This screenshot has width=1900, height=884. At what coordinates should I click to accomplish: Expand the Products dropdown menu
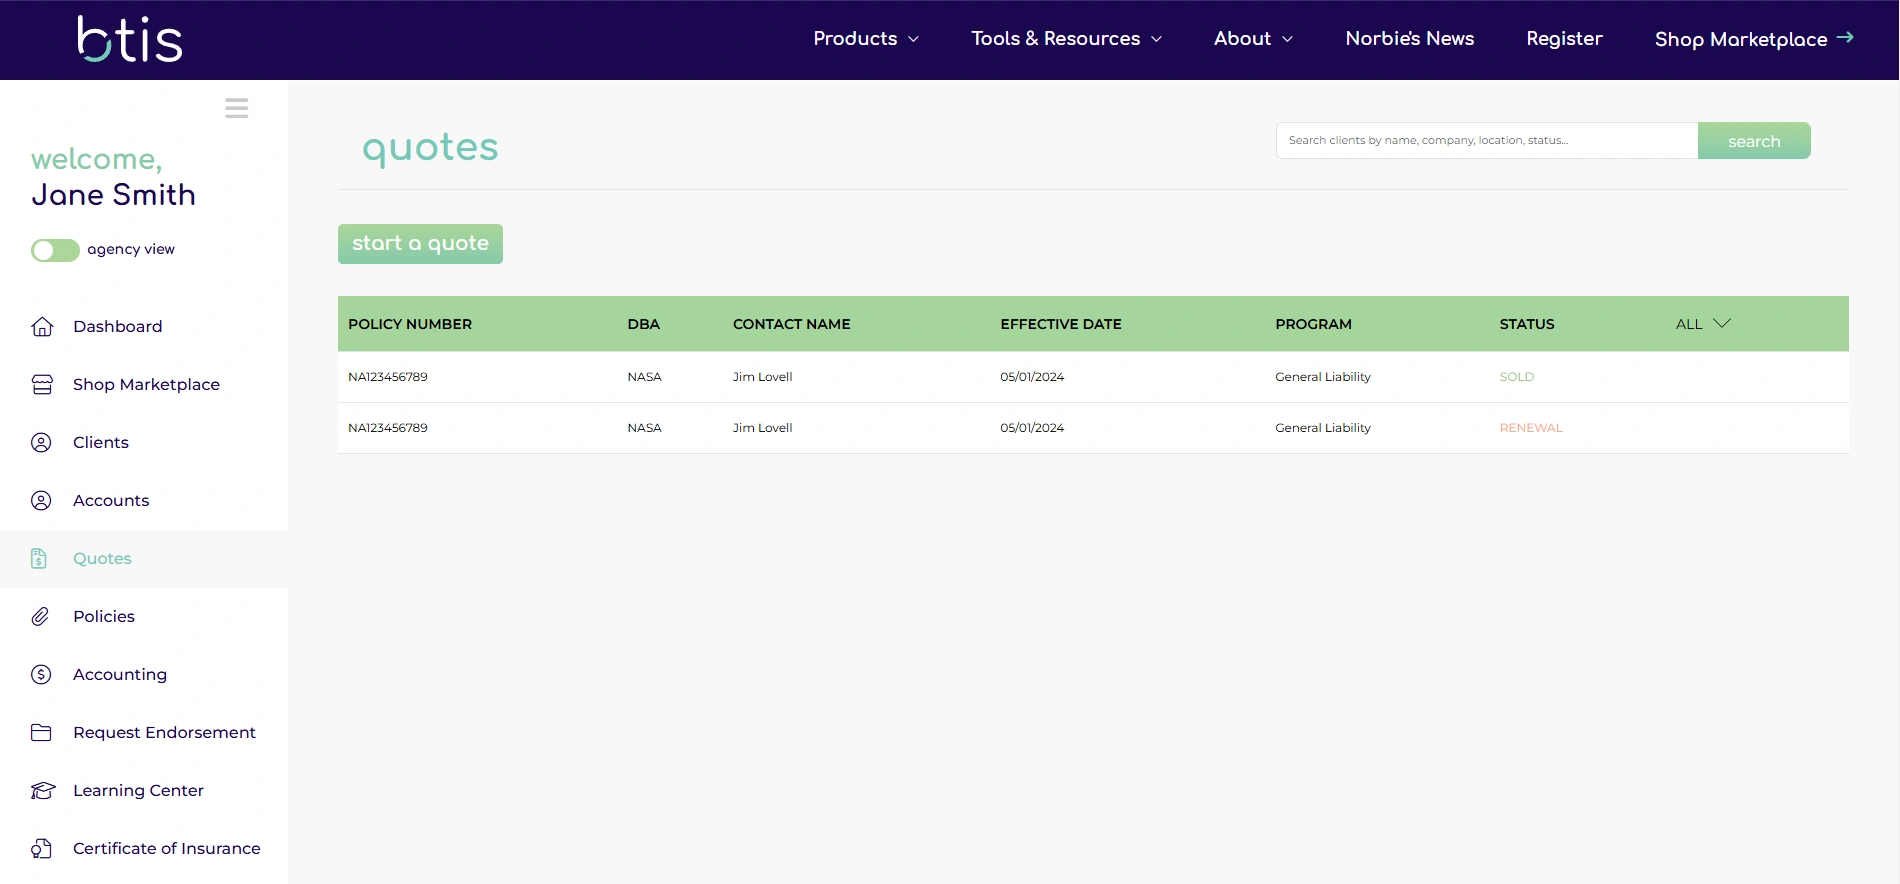(865, 39)
